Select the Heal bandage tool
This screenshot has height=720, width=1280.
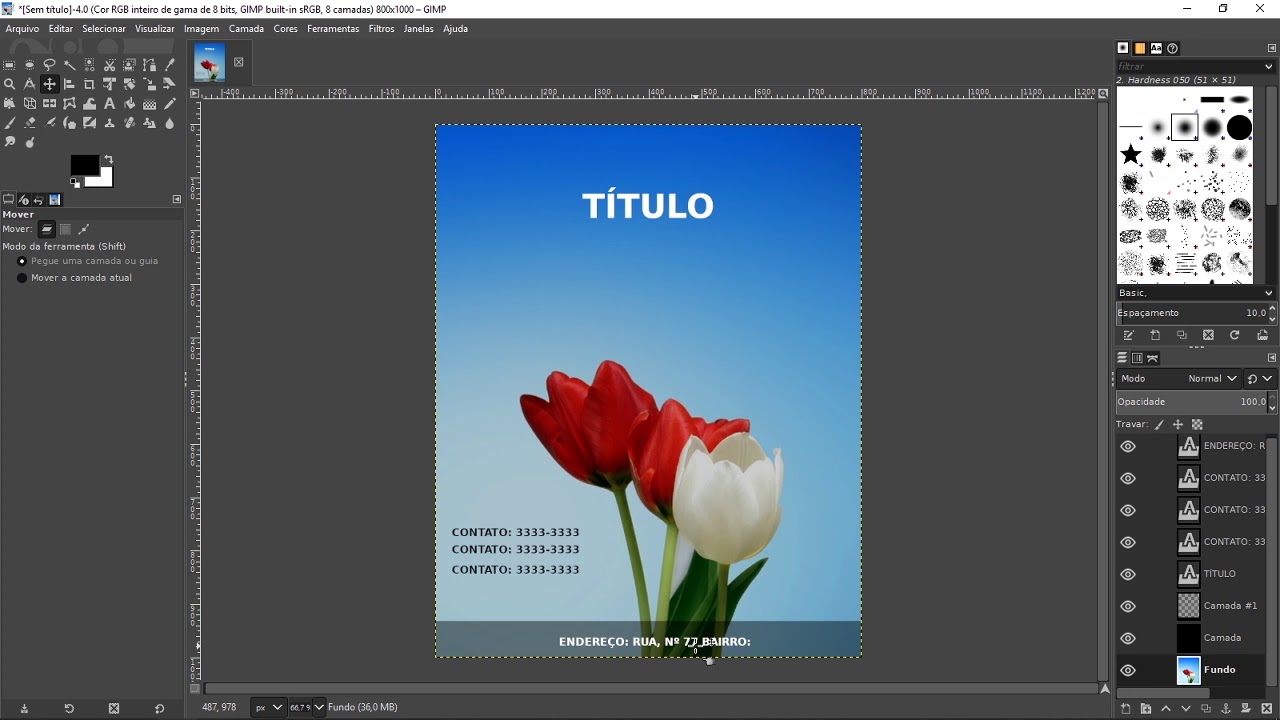129,123
